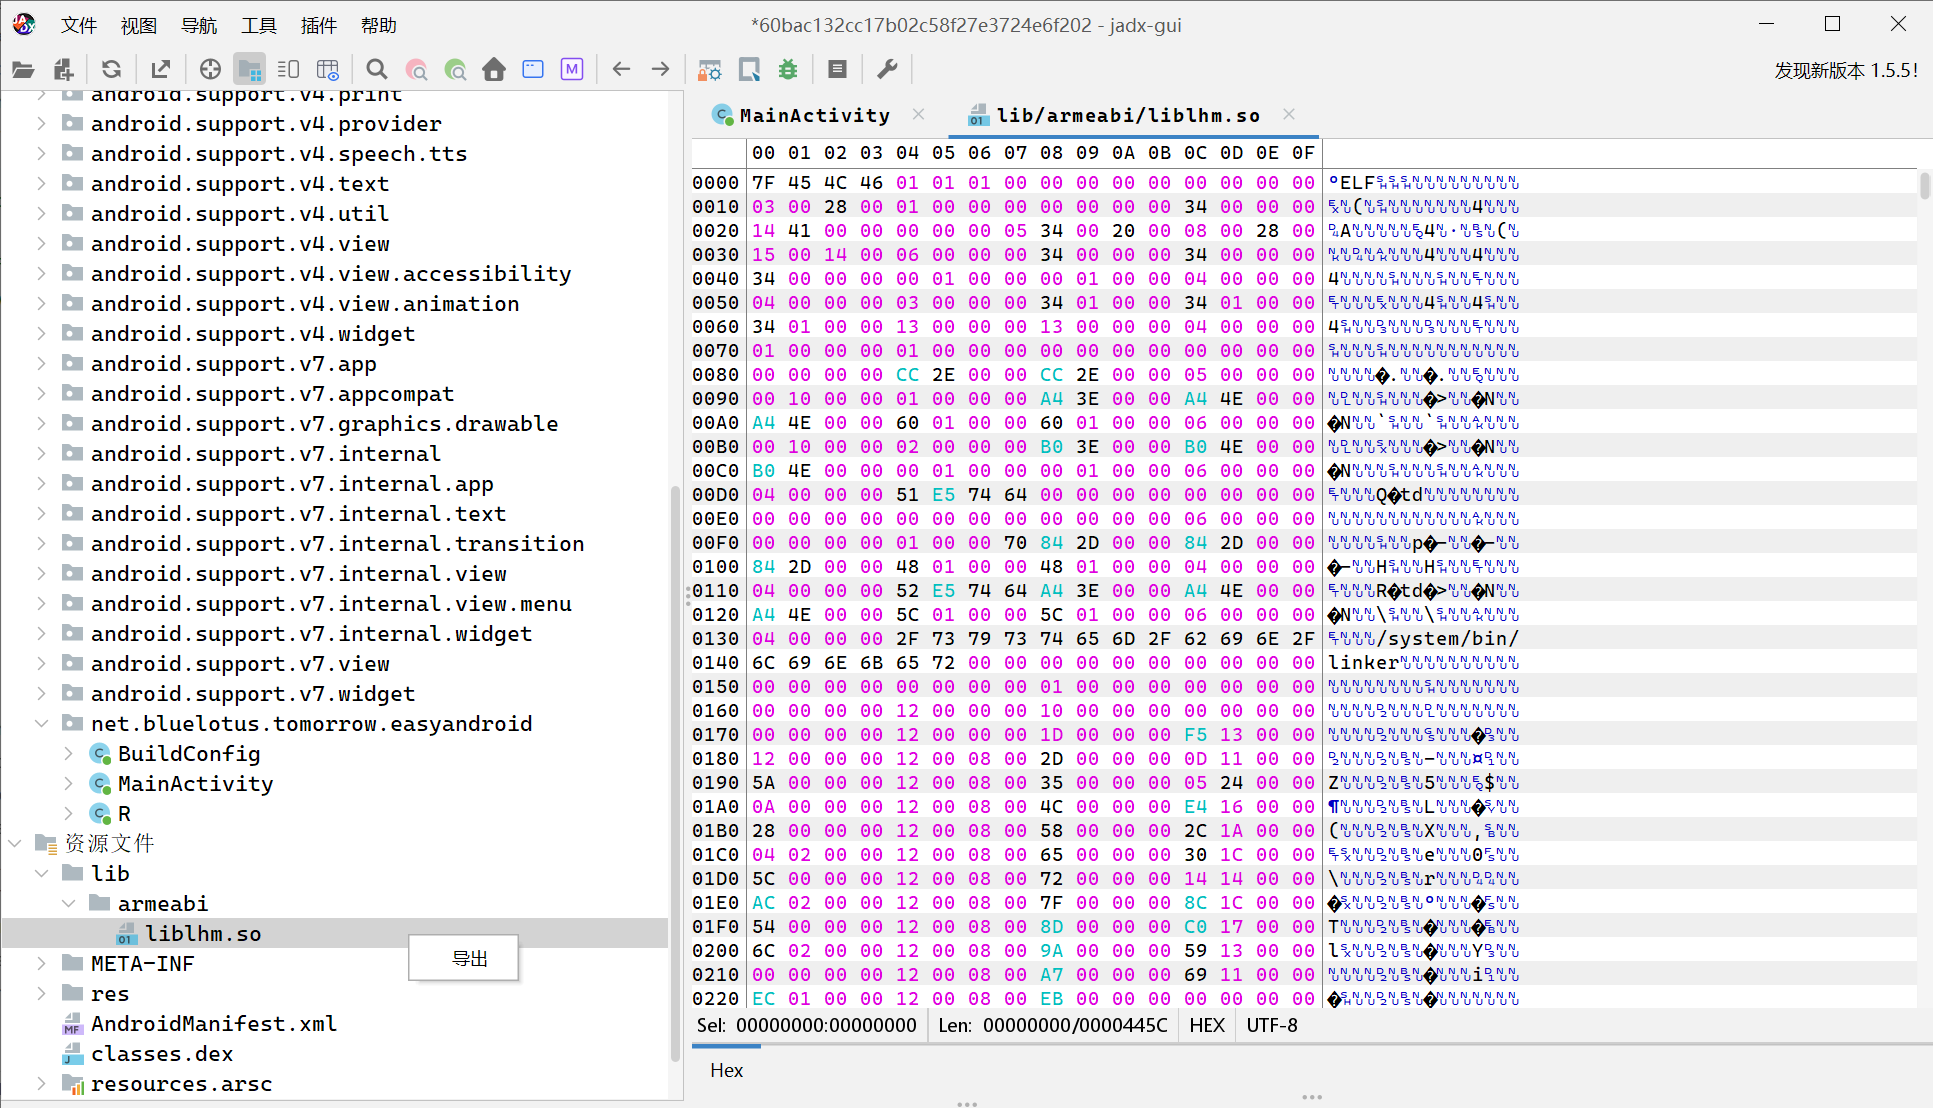Collapse the net.bluelotus.tomorrow.easyandroid package
This screenshot has width=1933, height=1108.
pos(41,723)
